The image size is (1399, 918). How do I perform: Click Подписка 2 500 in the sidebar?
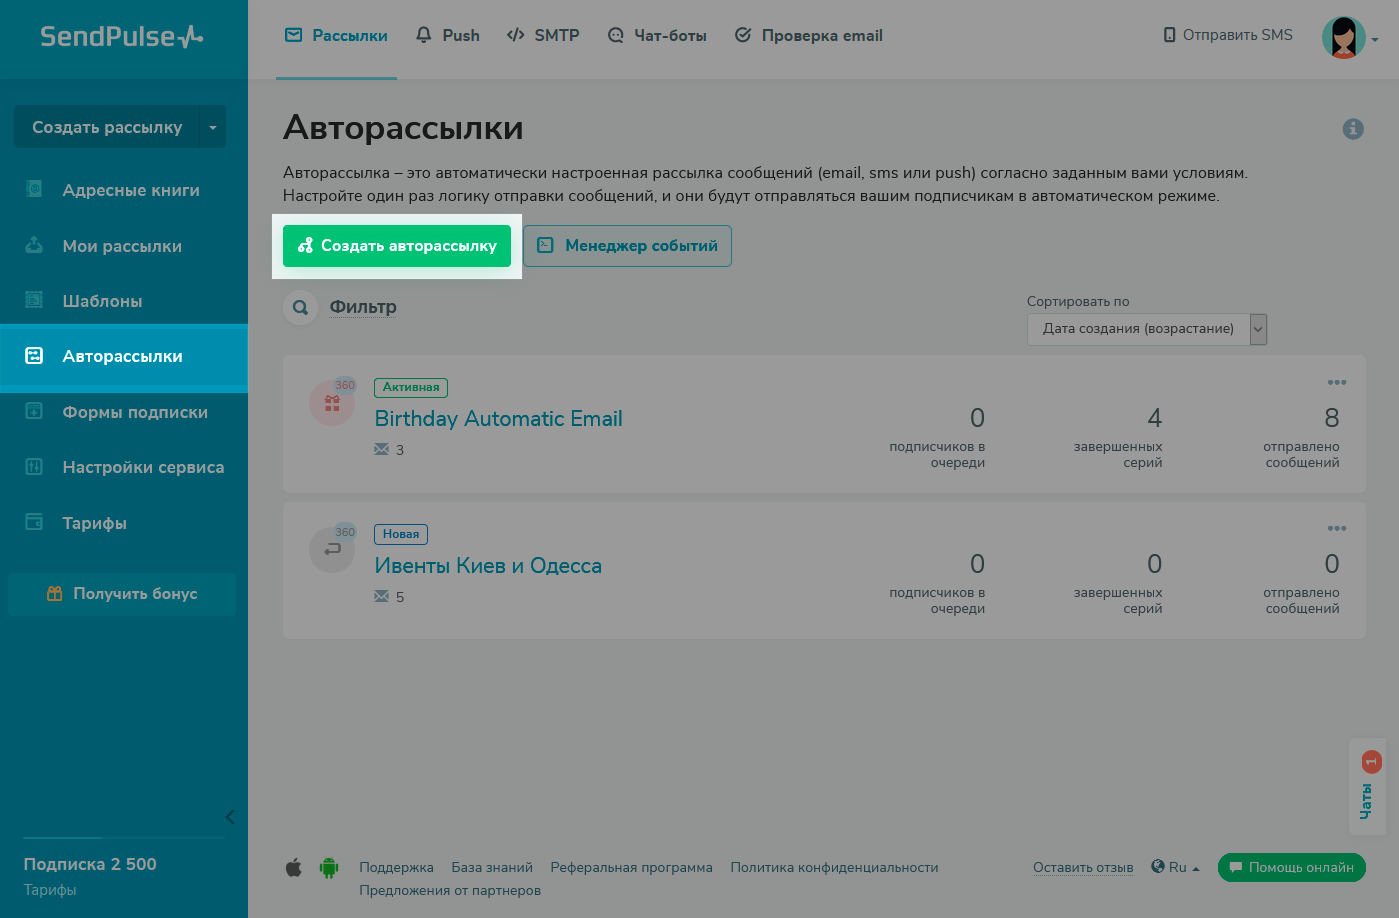pyautogui.click(x=90, y=864)
